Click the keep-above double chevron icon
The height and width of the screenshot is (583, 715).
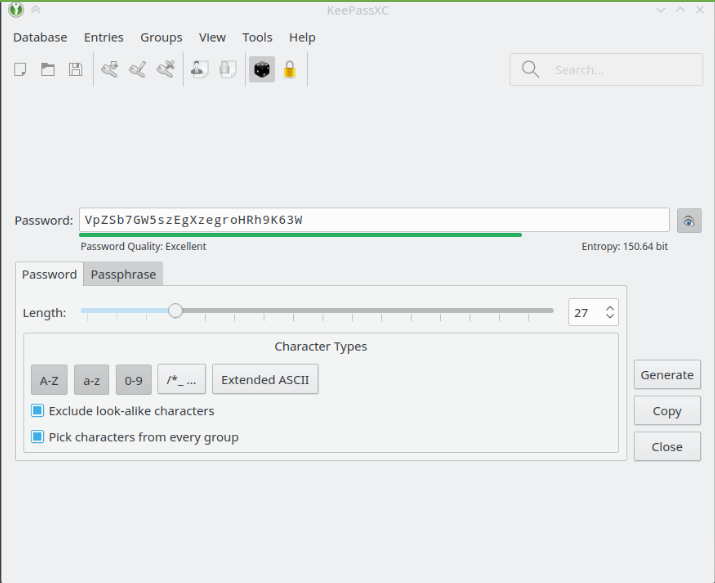coord(36,10)
